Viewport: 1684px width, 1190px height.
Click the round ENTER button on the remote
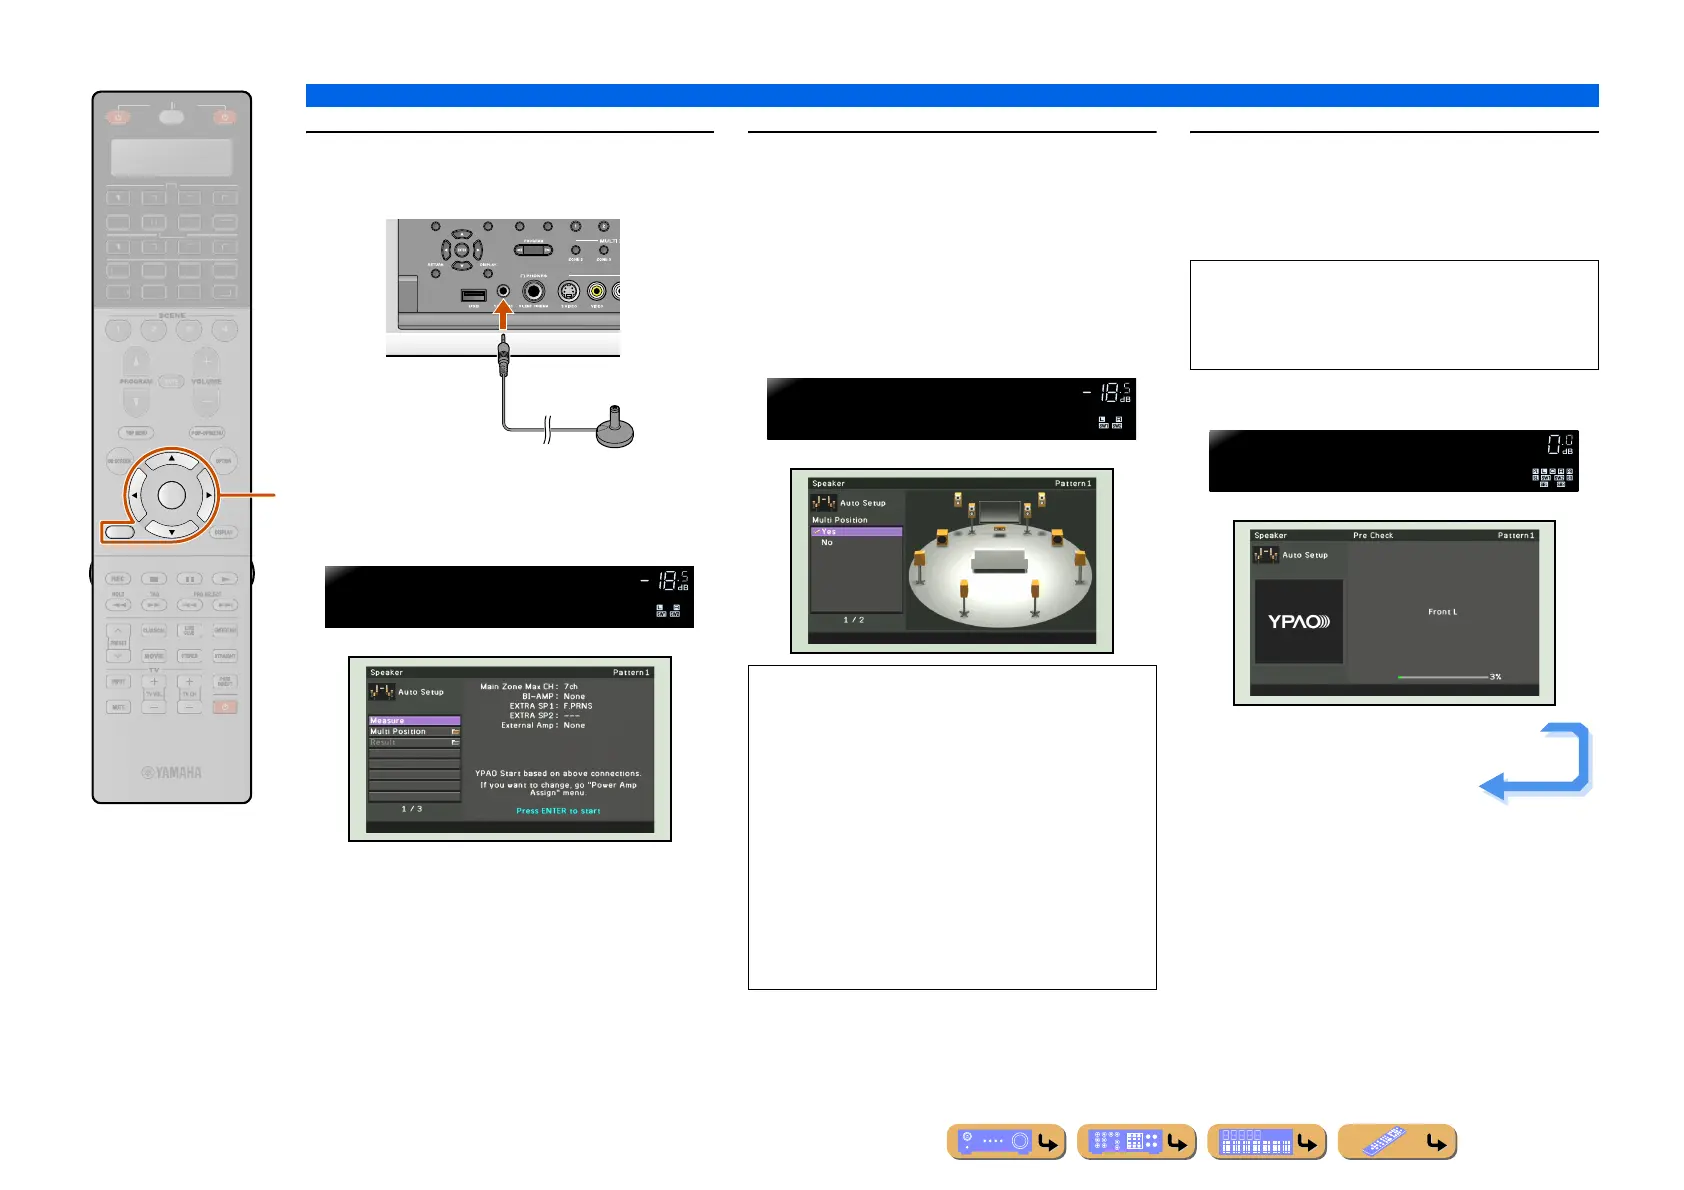172,494
